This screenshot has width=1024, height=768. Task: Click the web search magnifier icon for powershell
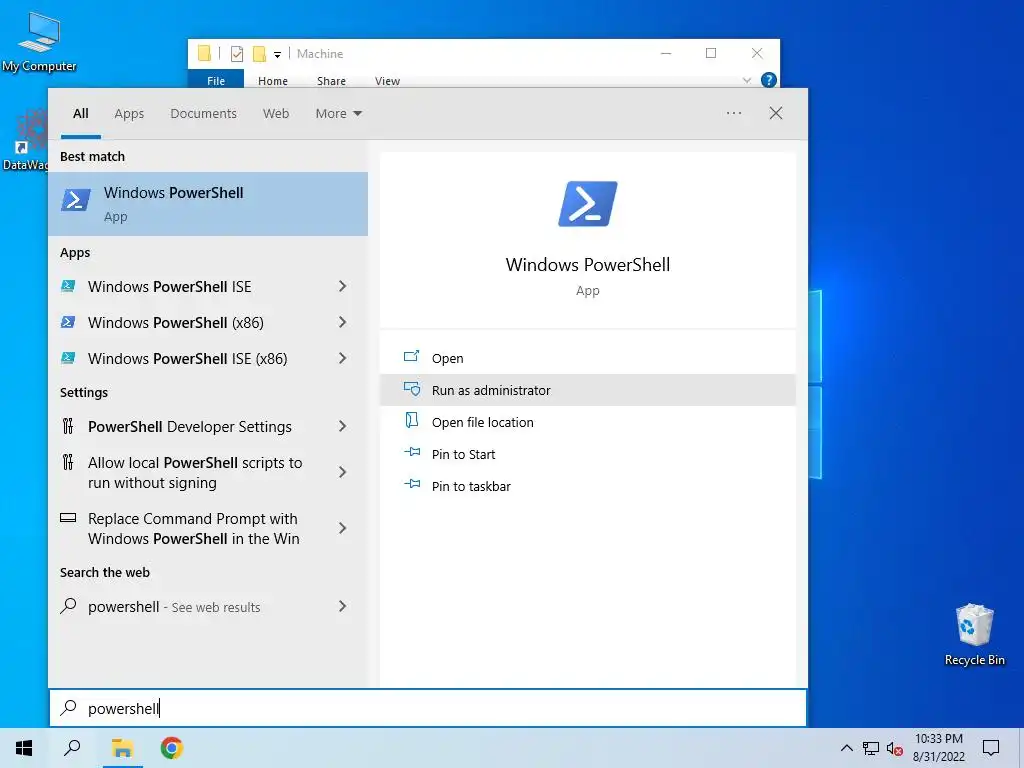[68, 606]
